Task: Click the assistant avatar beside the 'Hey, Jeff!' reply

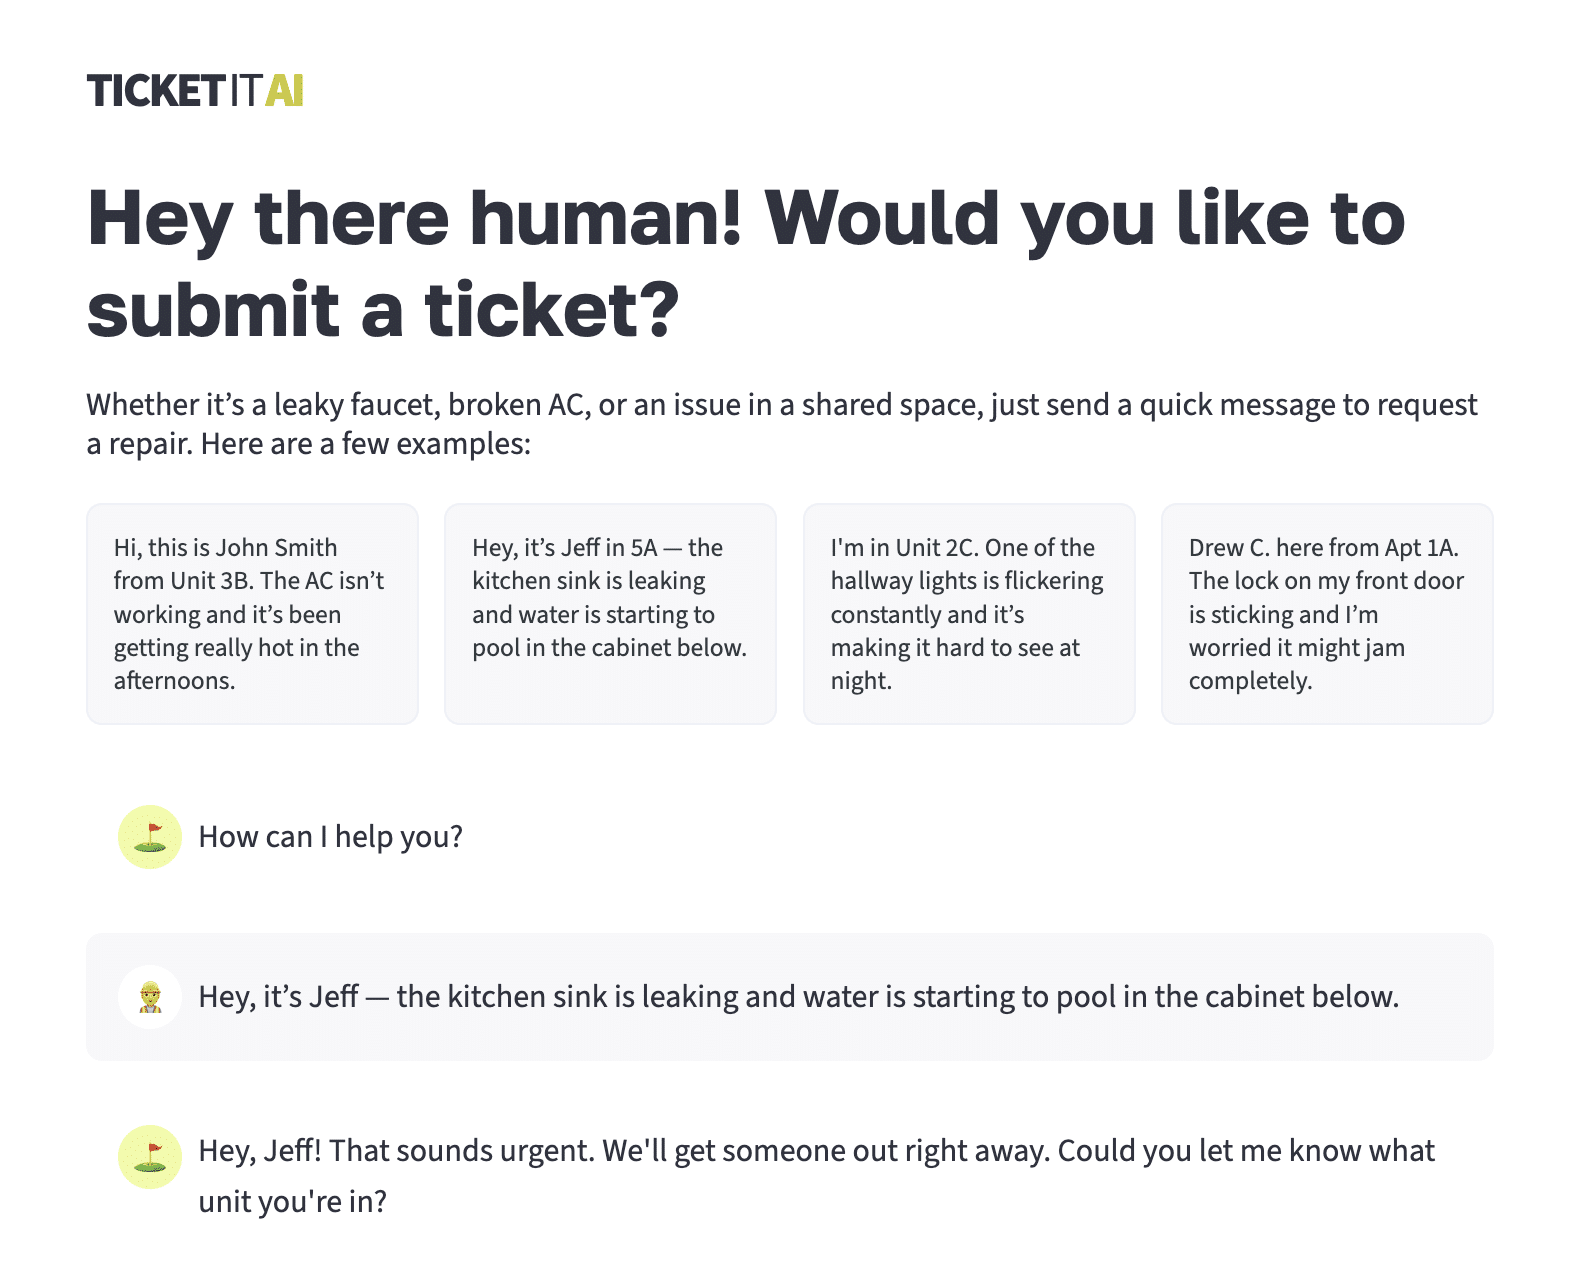Action: pyautogui.click(x=150, y=1157)
